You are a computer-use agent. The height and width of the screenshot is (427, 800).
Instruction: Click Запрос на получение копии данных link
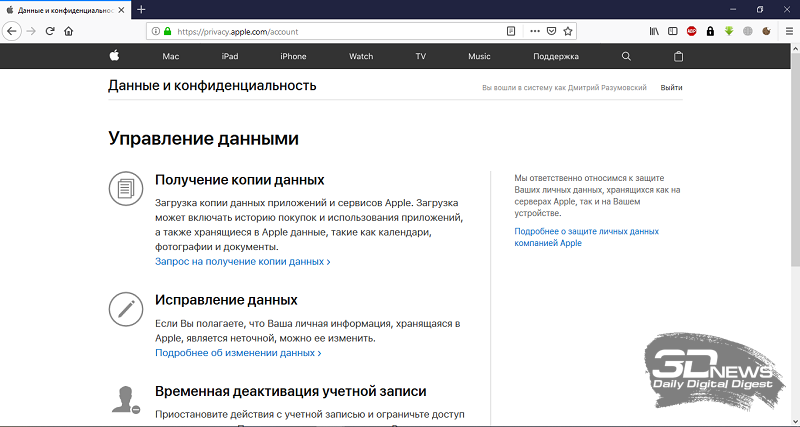pyautogui.click(x=242, y=261)
